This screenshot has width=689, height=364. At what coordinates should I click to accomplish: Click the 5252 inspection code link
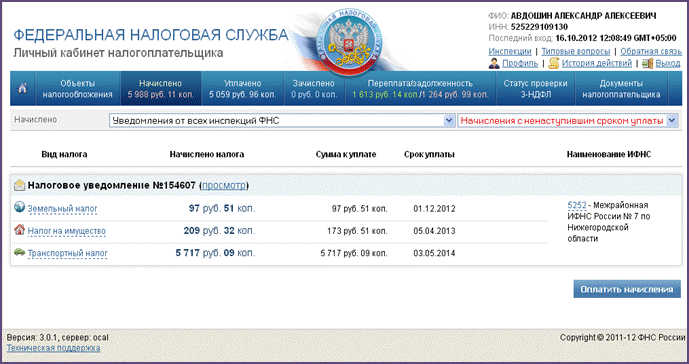[577, 205]
